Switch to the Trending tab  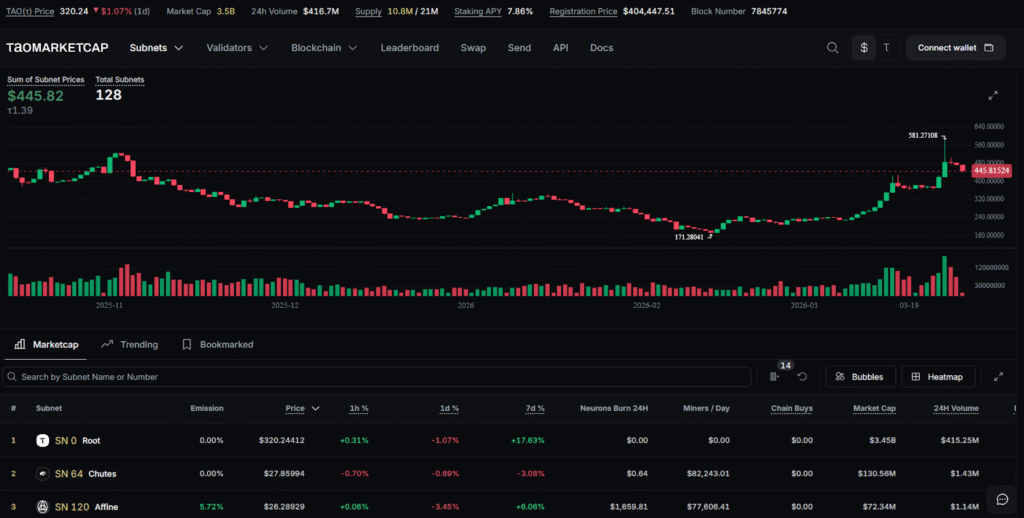coord(130,344)
